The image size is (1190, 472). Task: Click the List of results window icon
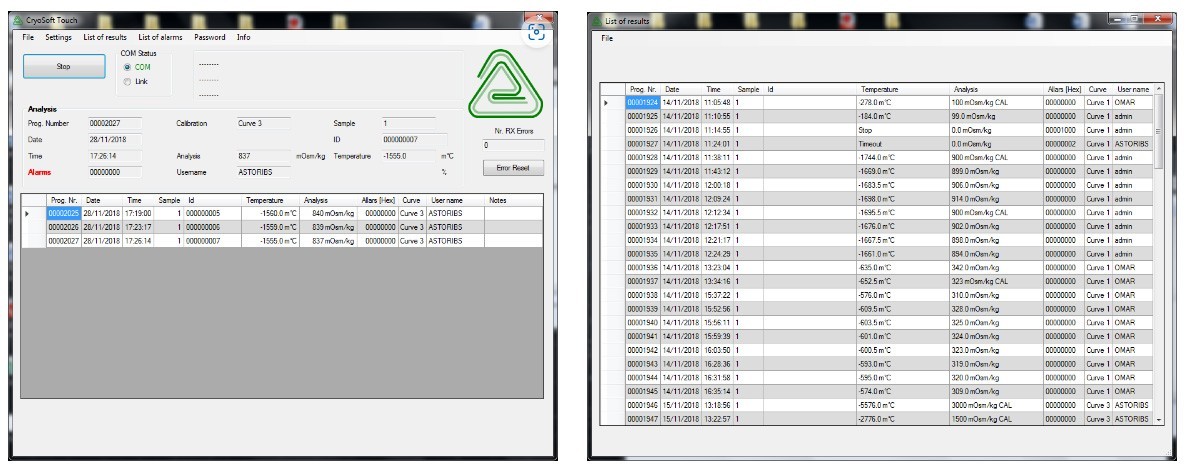pos(597,20)
